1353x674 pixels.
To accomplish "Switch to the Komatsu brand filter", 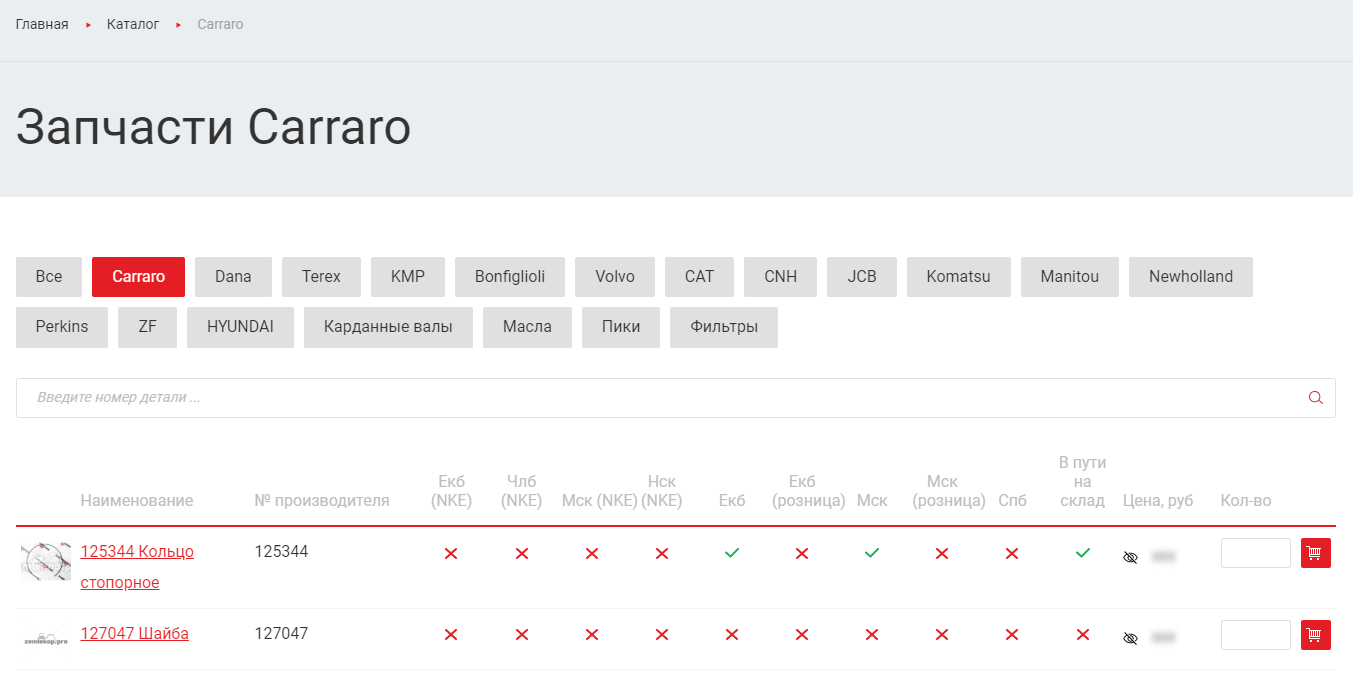I will point(958,277).
